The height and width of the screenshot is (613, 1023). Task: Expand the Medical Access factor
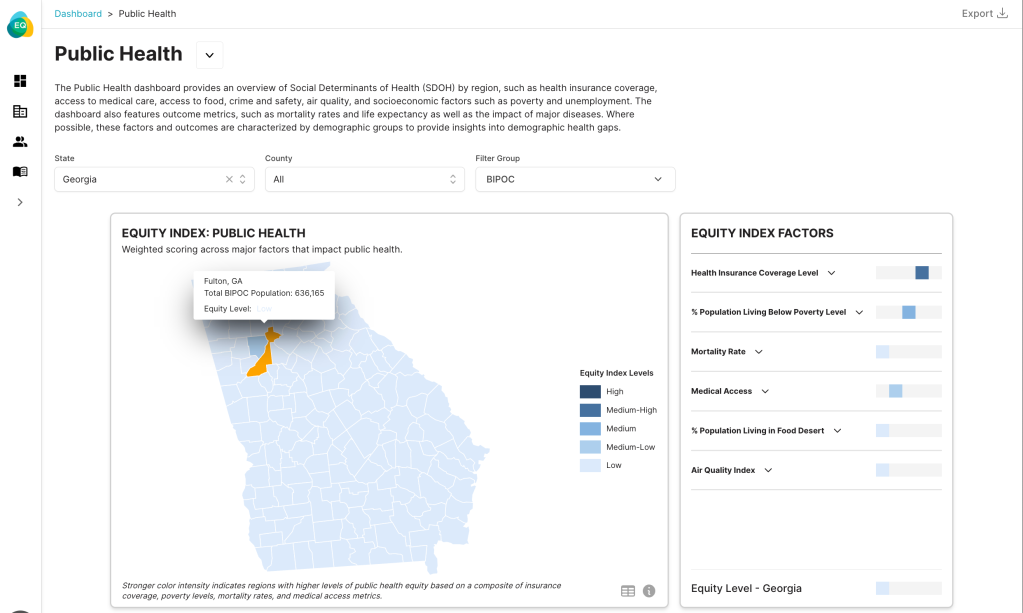765,391
